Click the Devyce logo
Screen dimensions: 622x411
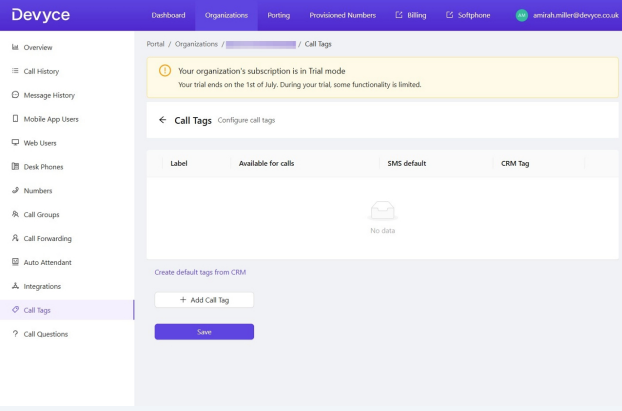coord(40,15)
